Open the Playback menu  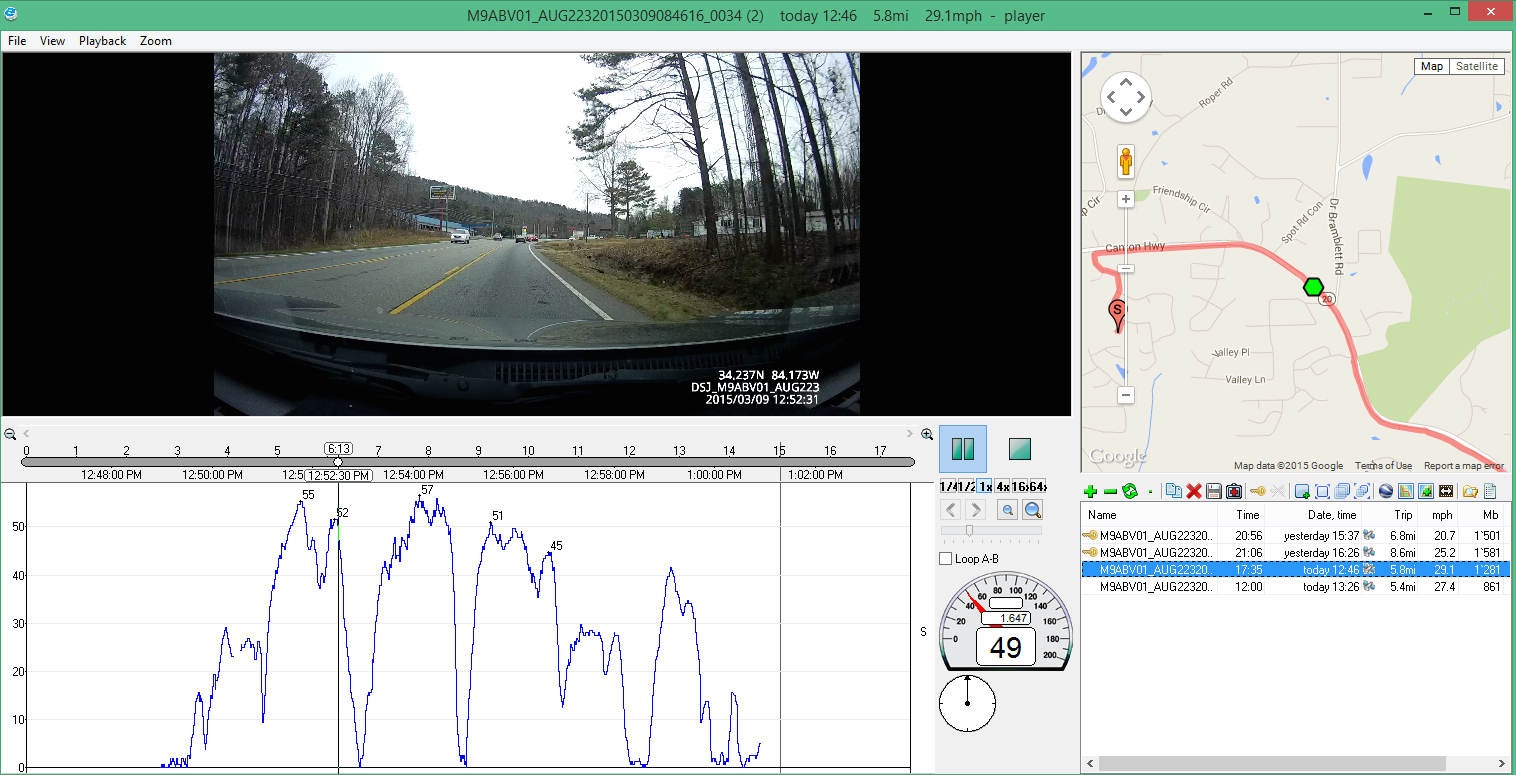tap(102, 41)
